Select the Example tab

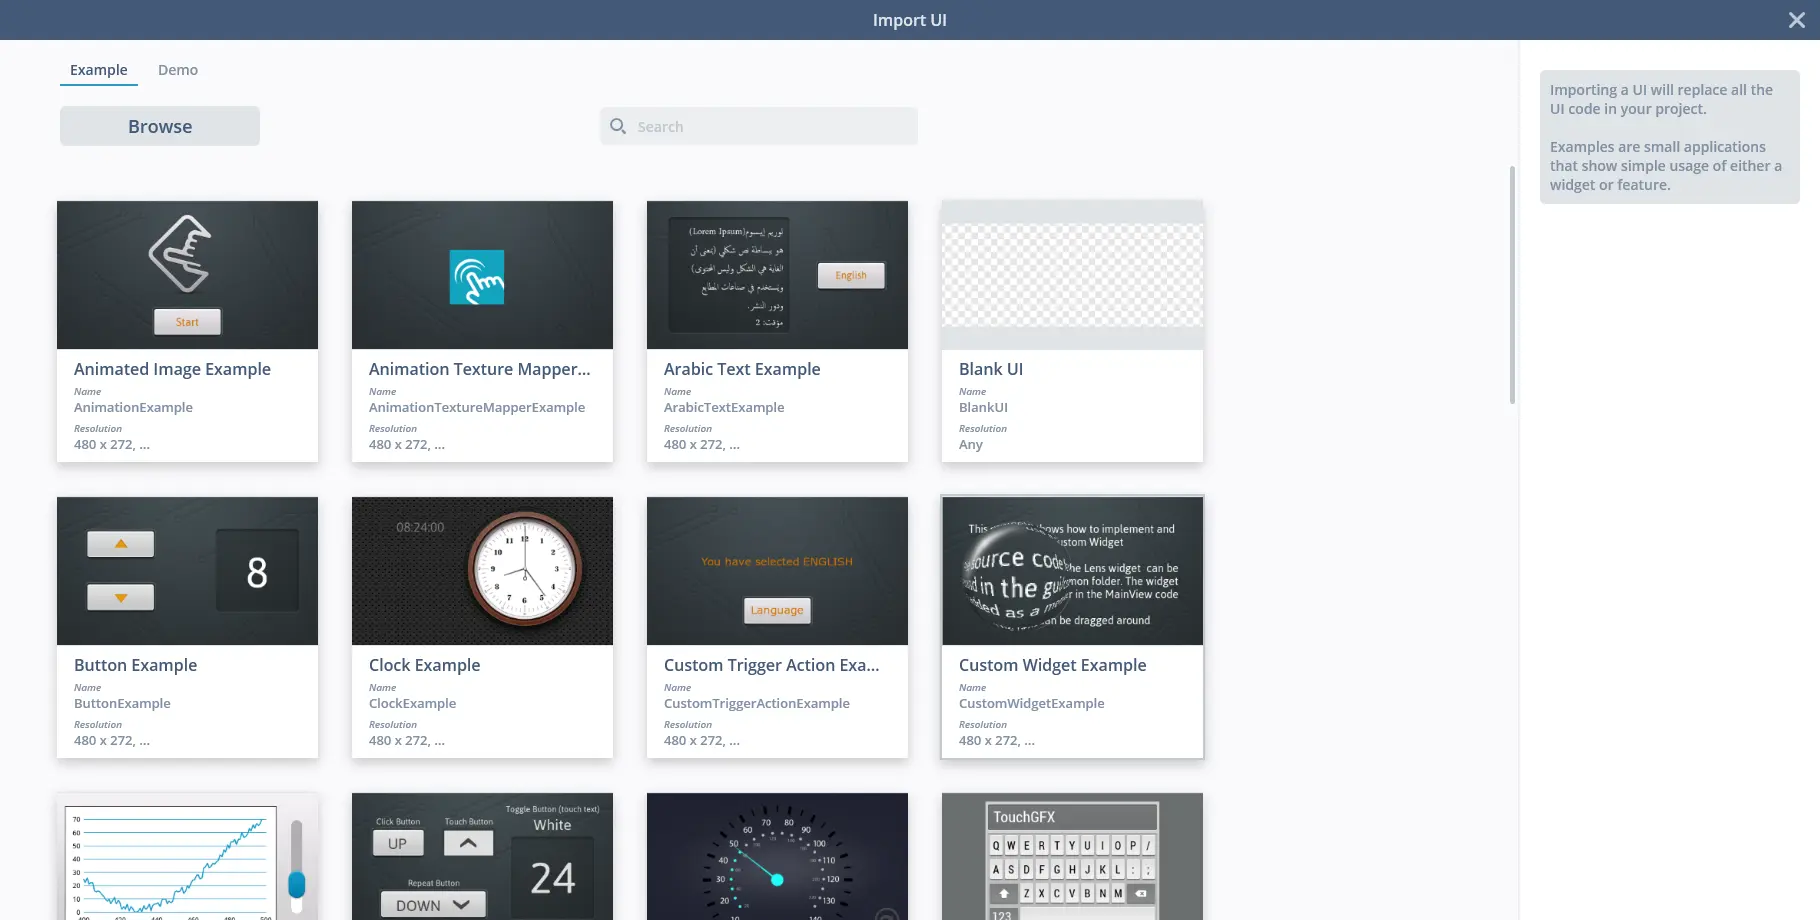(98, 70)
